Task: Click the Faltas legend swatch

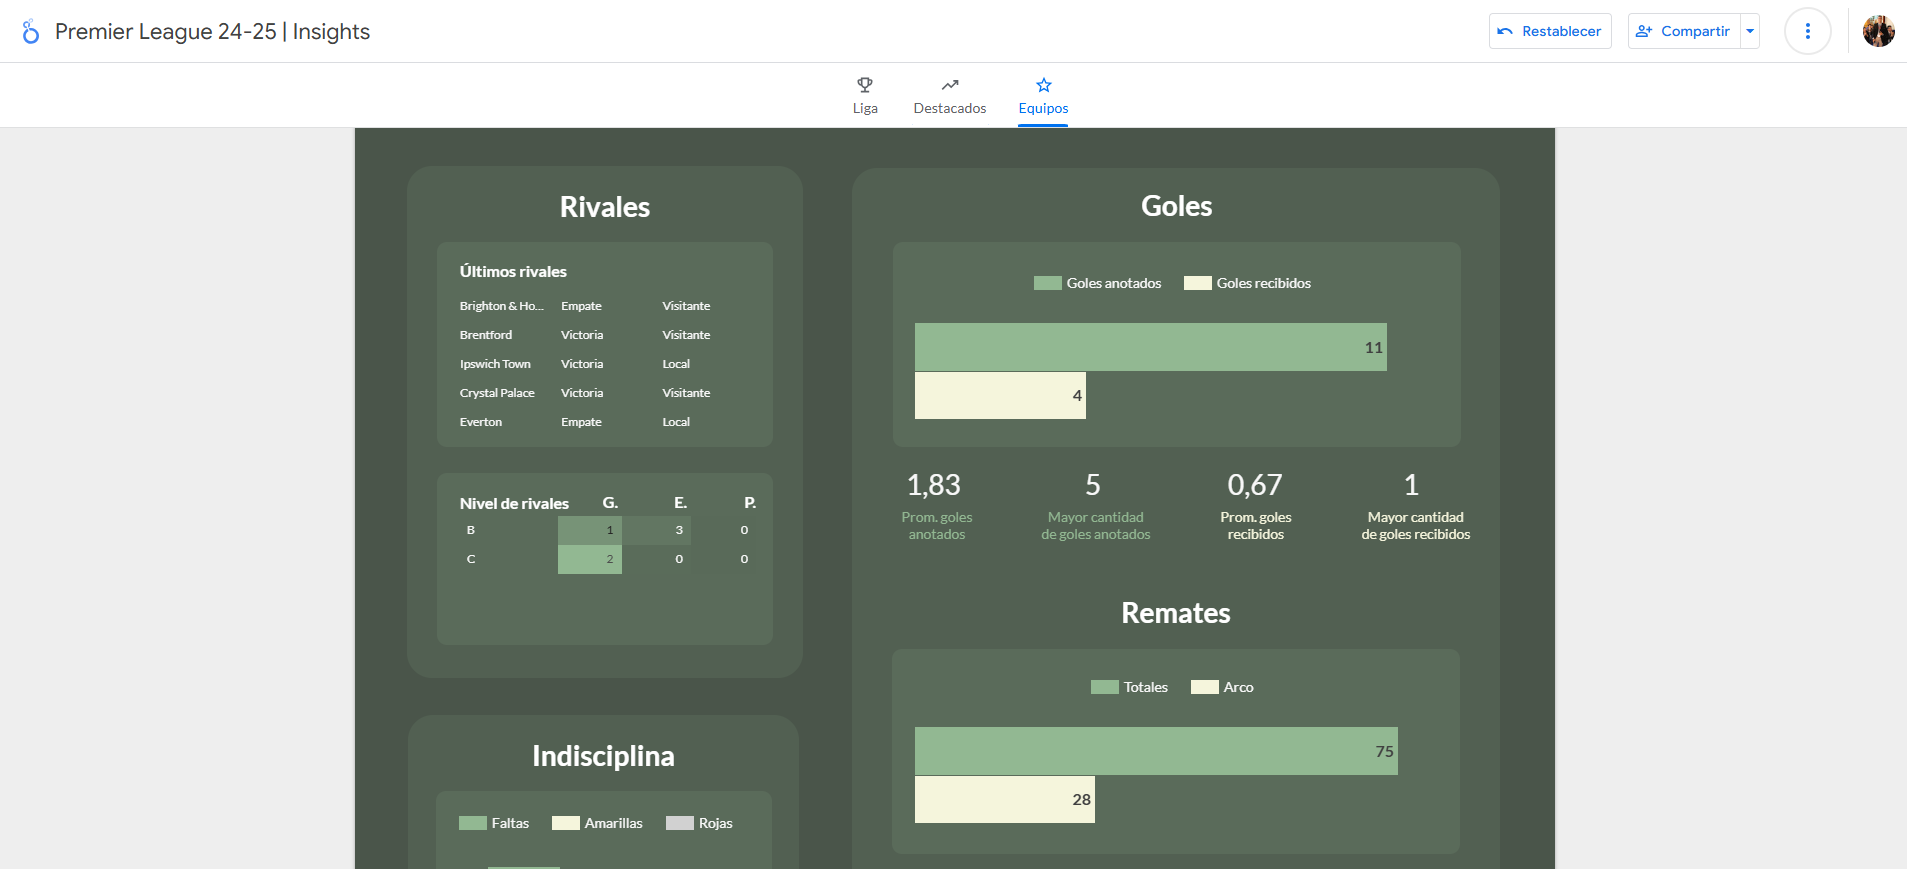Action: point(472,823)
